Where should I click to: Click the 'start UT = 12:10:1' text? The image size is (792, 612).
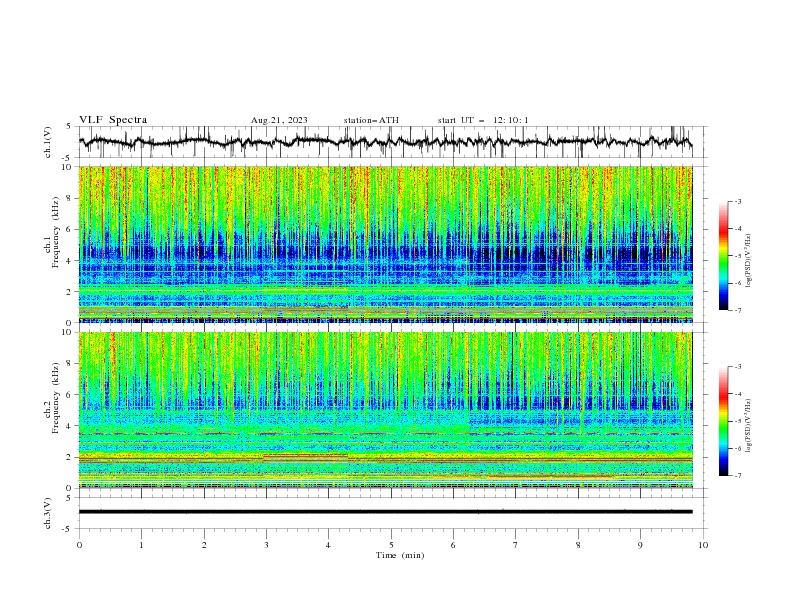click(x=483, y=120)
